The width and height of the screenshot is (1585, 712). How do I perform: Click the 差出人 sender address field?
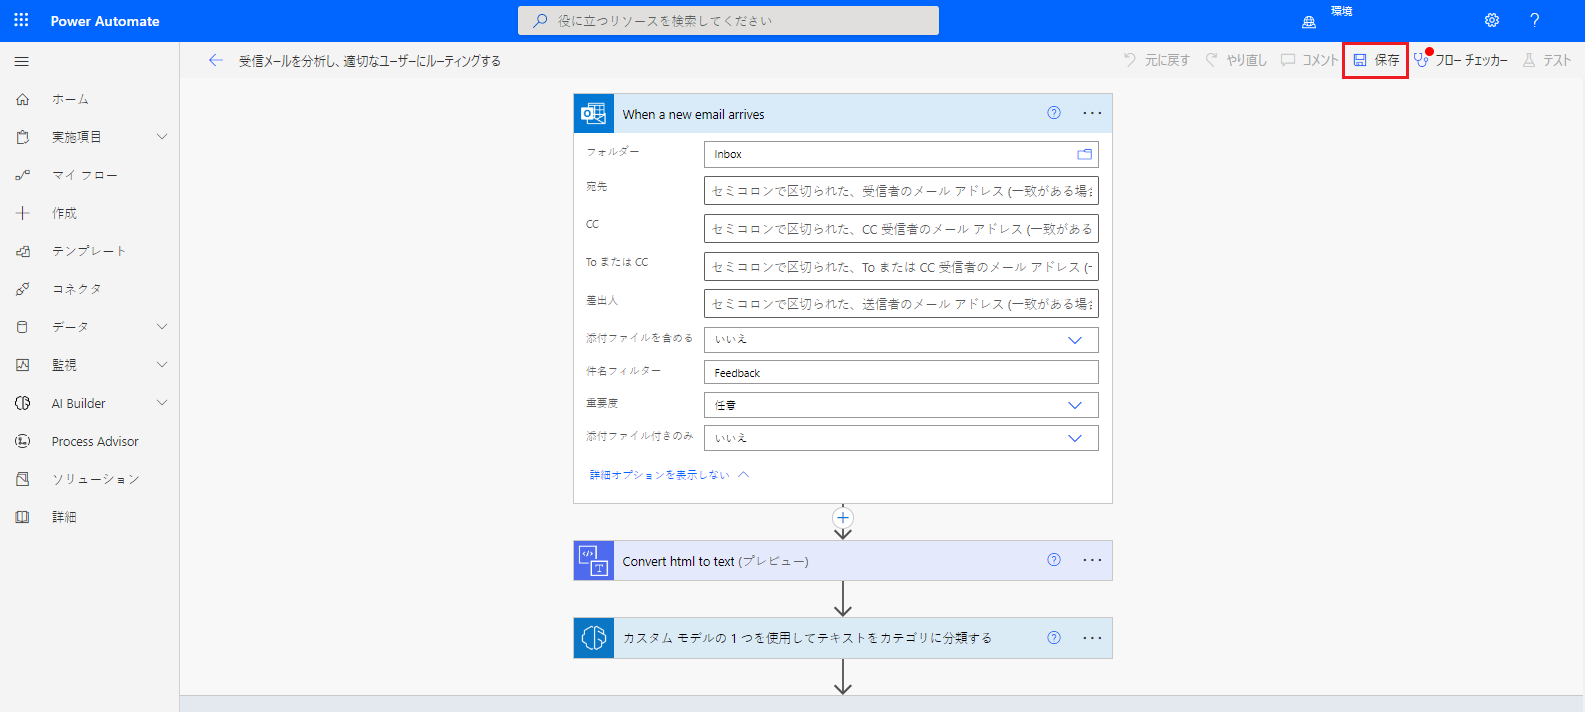pos(901,304)
